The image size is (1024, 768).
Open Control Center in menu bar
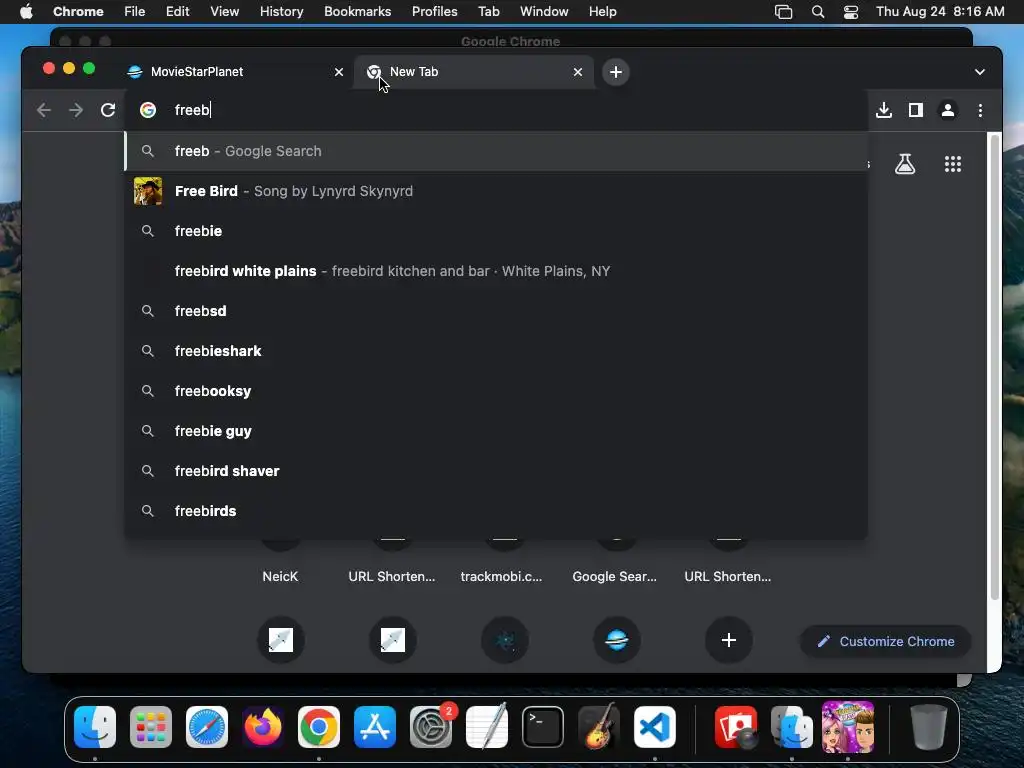coord(850,12)
